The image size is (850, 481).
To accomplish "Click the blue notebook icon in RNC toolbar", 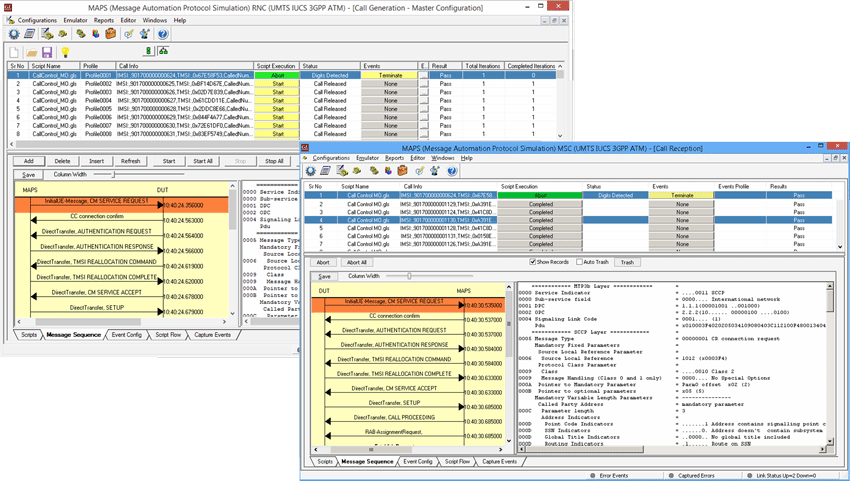I will click(x=30, y=34).
